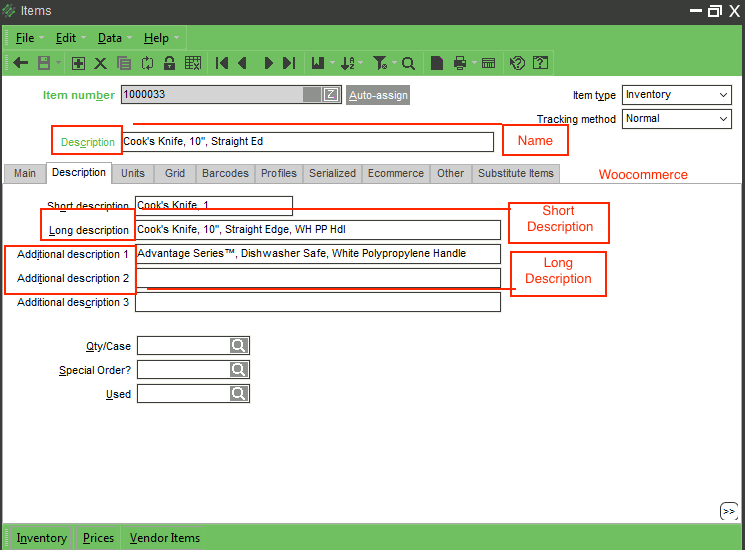Refresh the record with circular arrows icon
Viewport: 745px width, 550px height.
pyautogui.click(x=147, y=63)
